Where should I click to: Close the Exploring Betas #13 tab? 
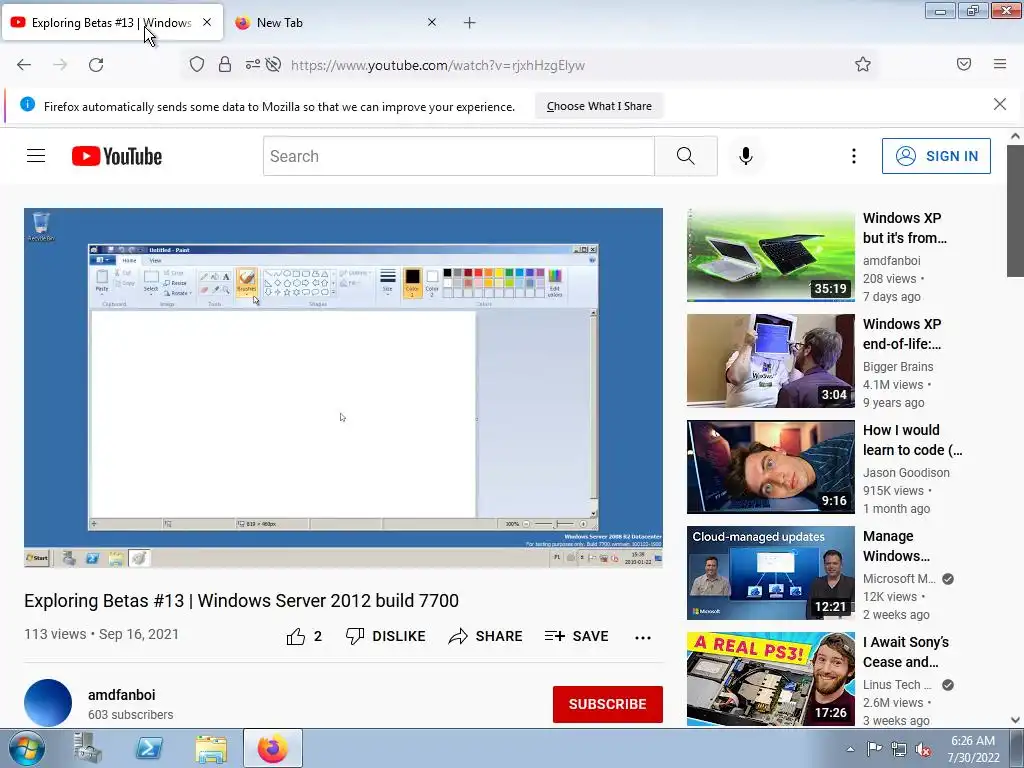[207, 22]
